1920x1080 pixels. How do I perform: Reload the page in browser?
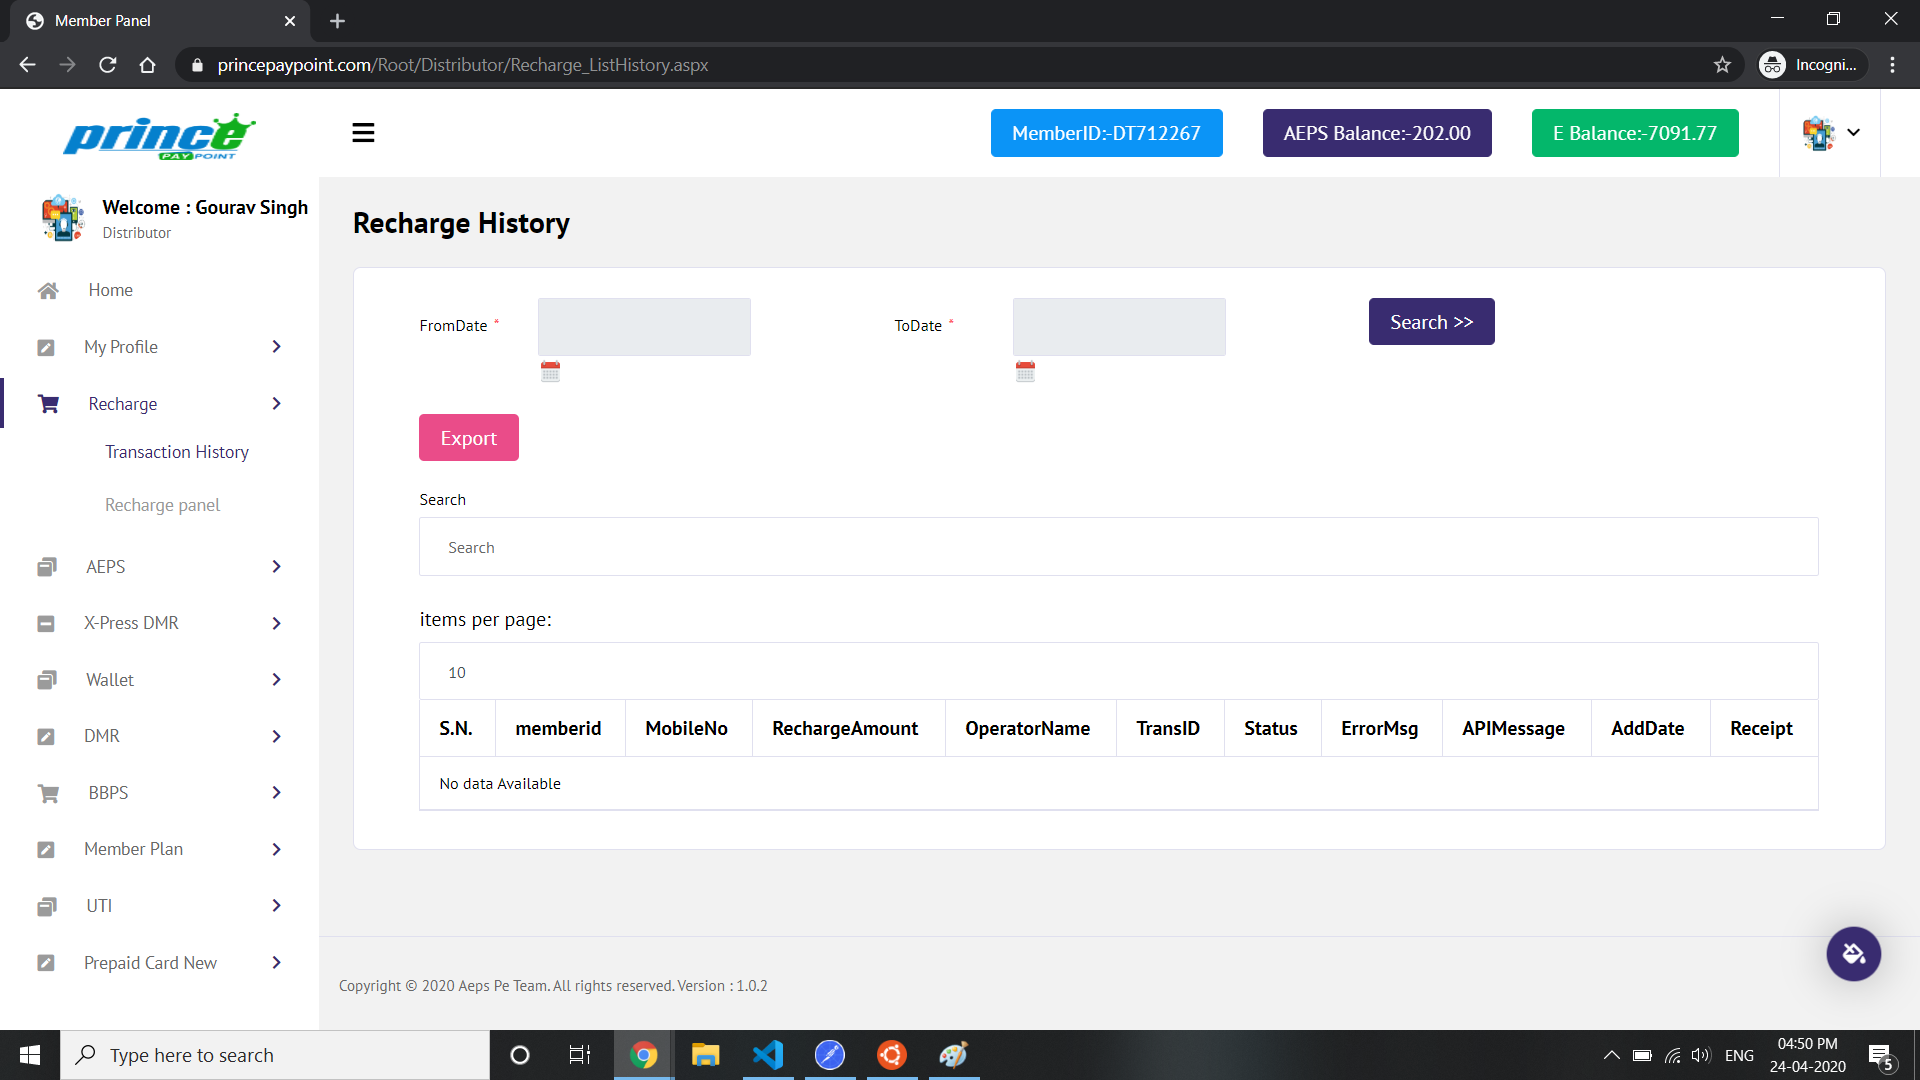(108, 65)
